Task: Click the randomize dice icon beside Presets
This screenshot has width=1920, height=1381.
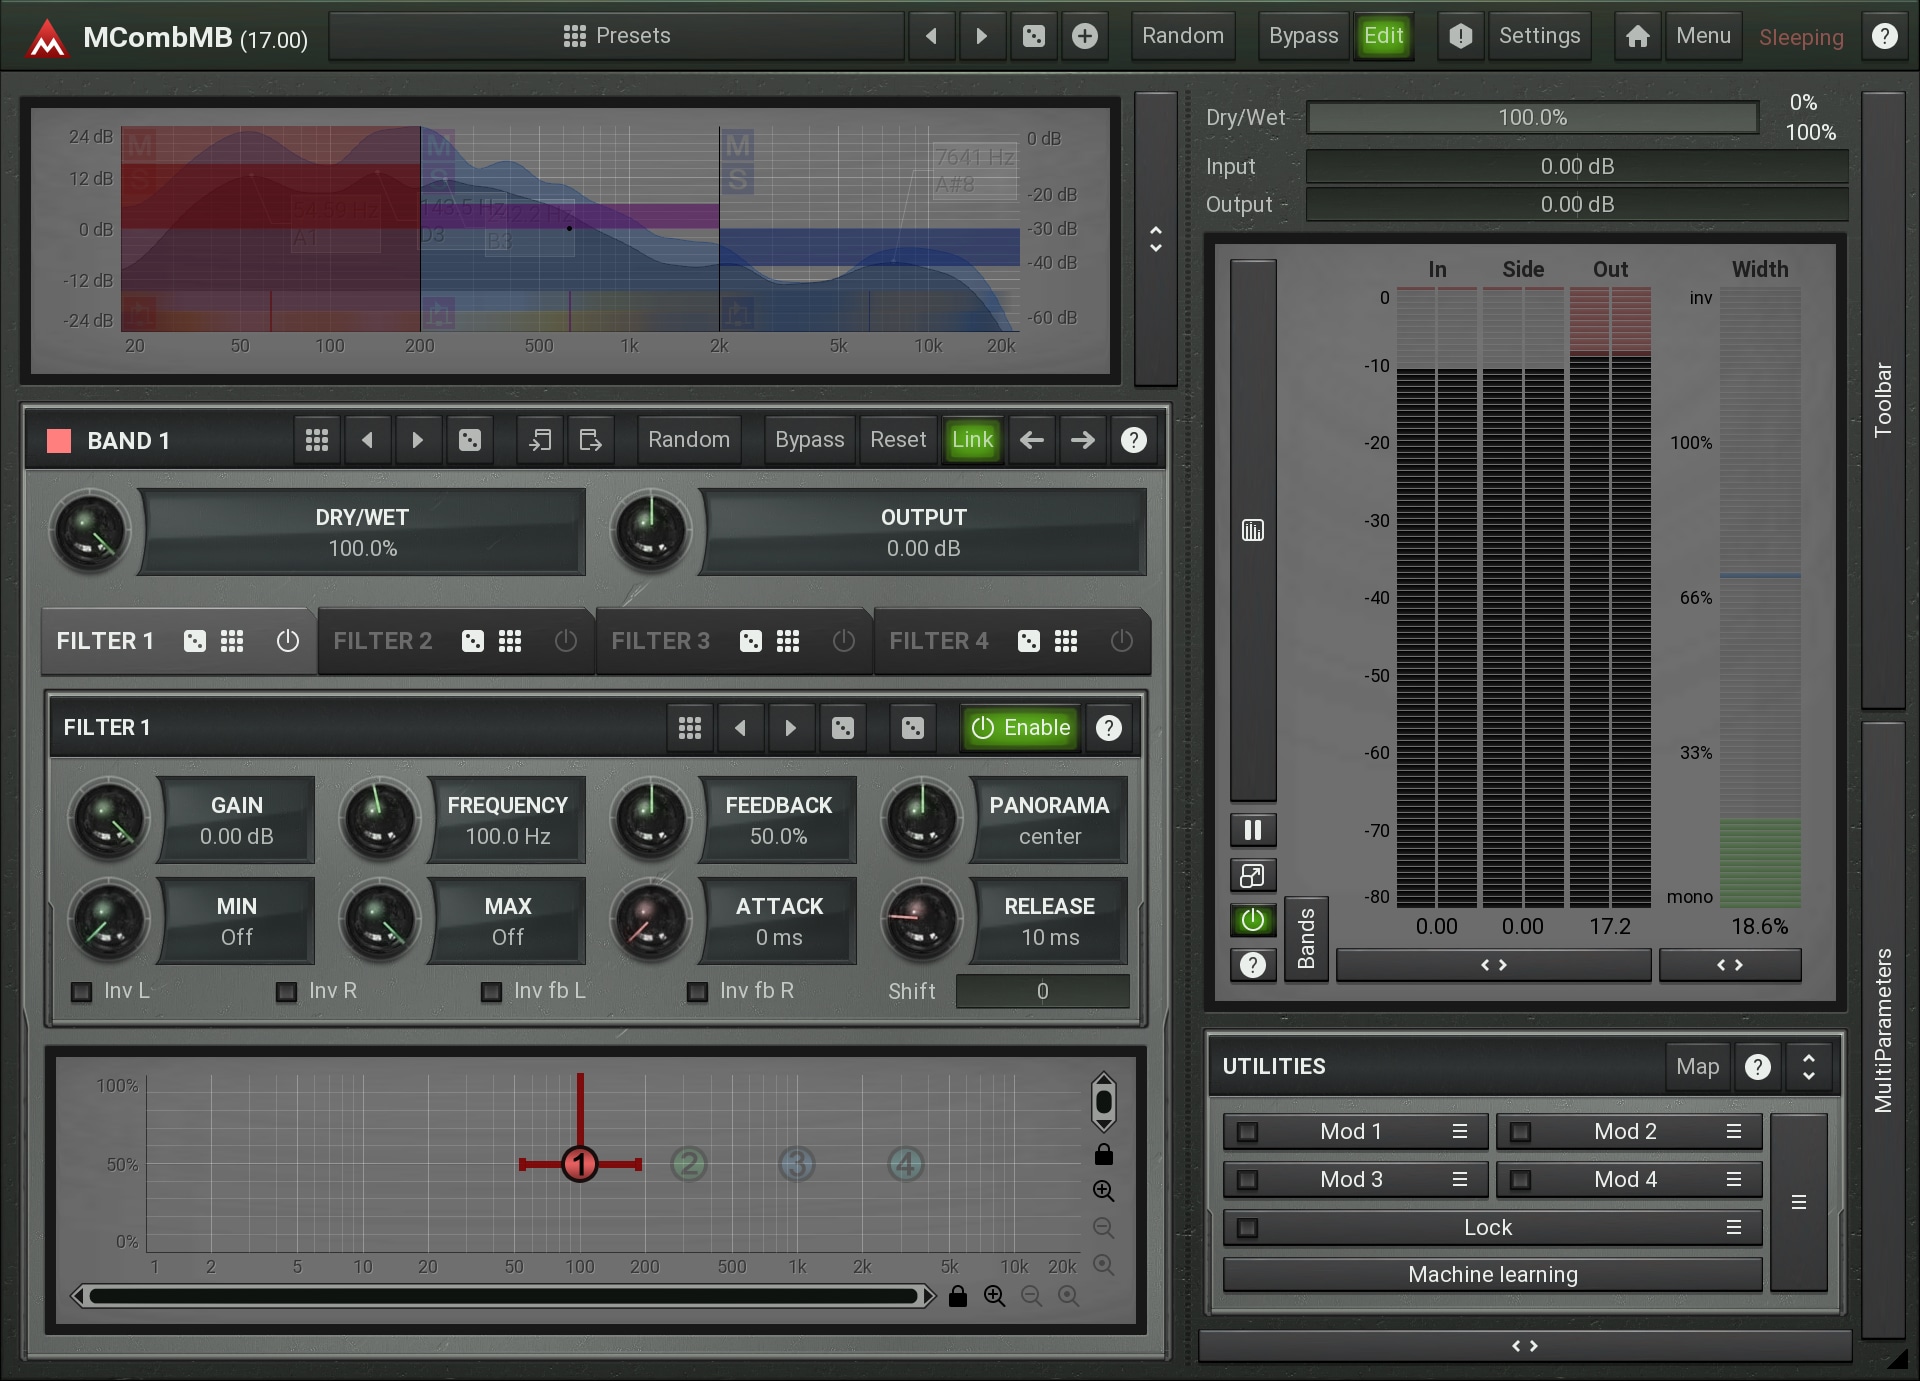Action: (x=1034, y=37)
